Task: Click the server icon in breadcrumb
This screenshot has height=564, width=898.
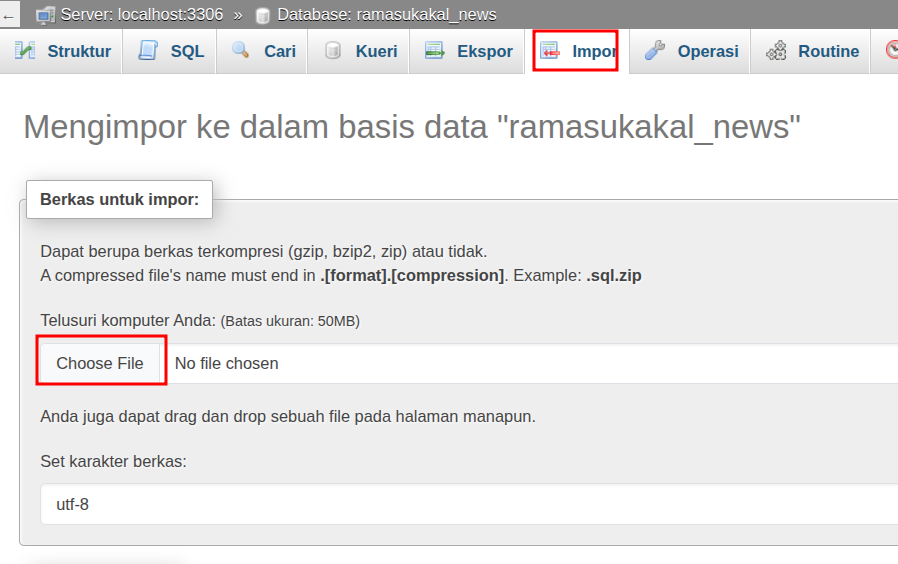Action: coord(45,15)
